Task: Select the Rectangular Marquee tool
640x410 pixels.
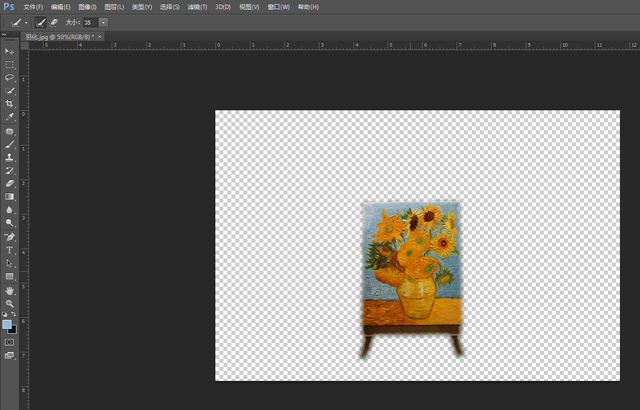Action: (10, 64)
